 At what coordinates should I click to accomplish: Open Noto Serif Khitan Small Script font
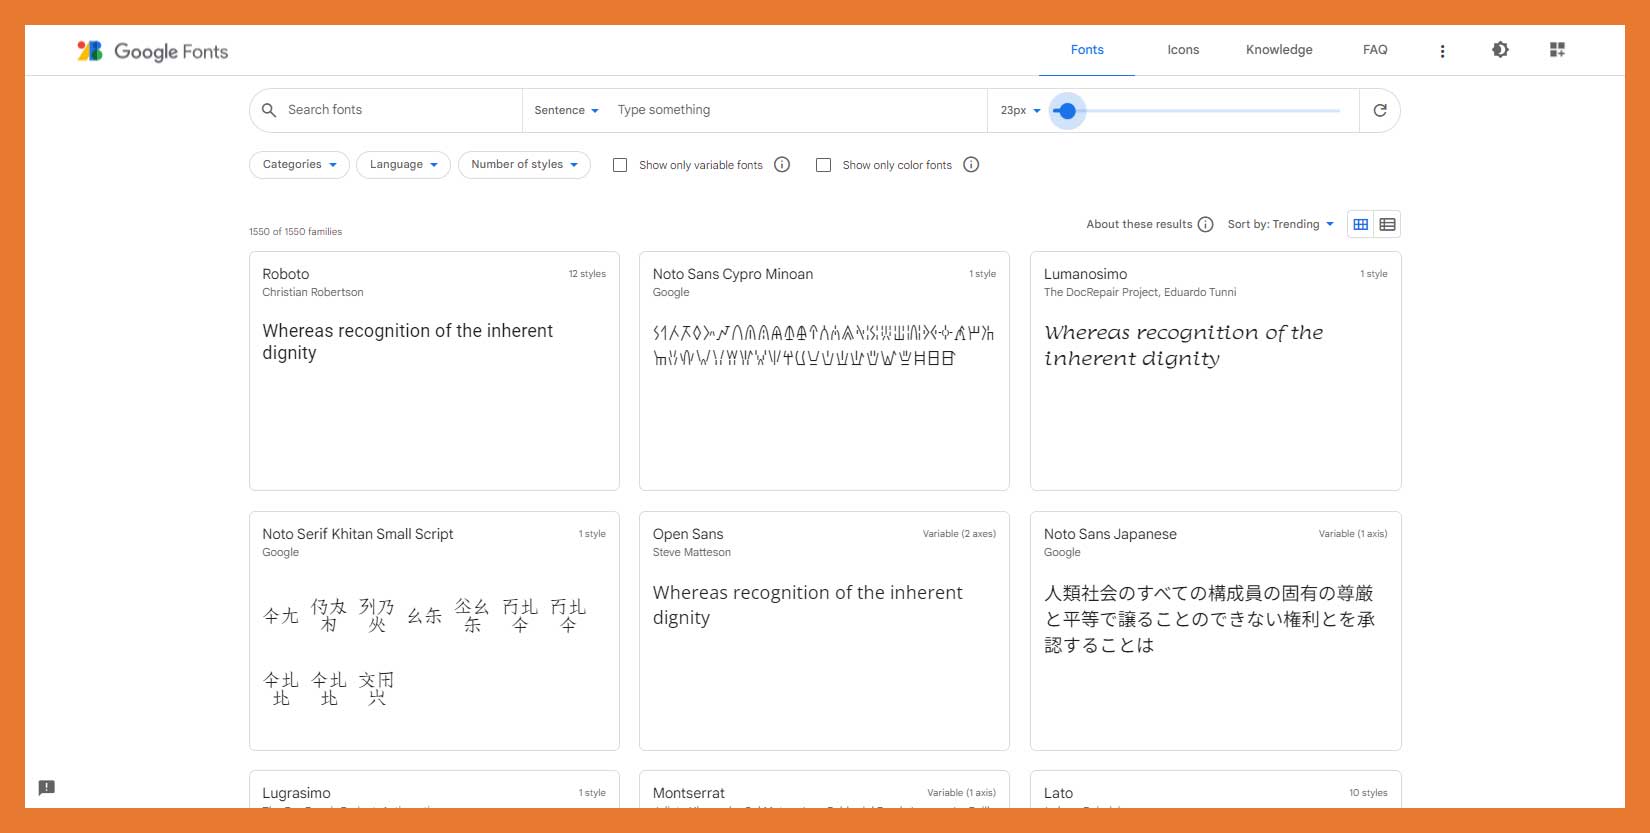[434, 631]
